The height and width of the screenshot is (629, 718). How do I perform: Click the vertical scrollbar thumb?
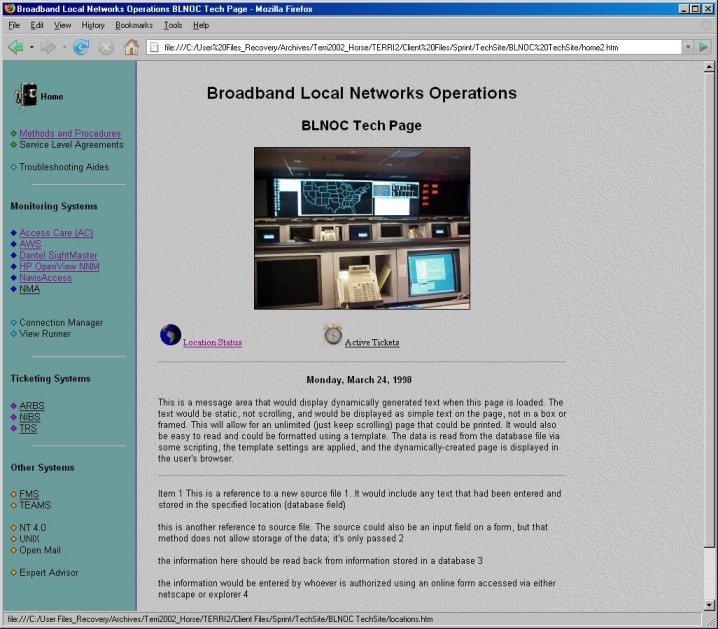(709, 310)
